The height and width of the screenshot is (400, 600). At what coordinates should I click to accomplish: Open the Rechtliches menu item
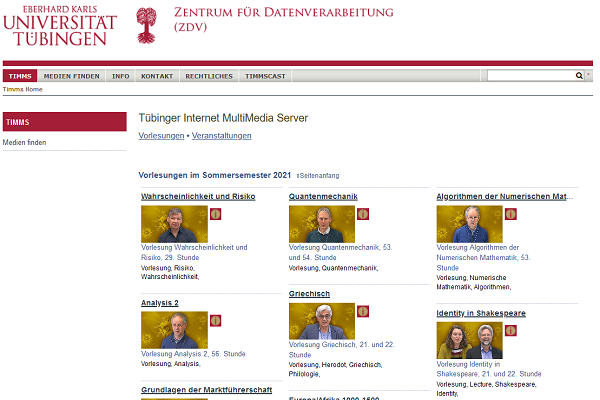(209, 76)
